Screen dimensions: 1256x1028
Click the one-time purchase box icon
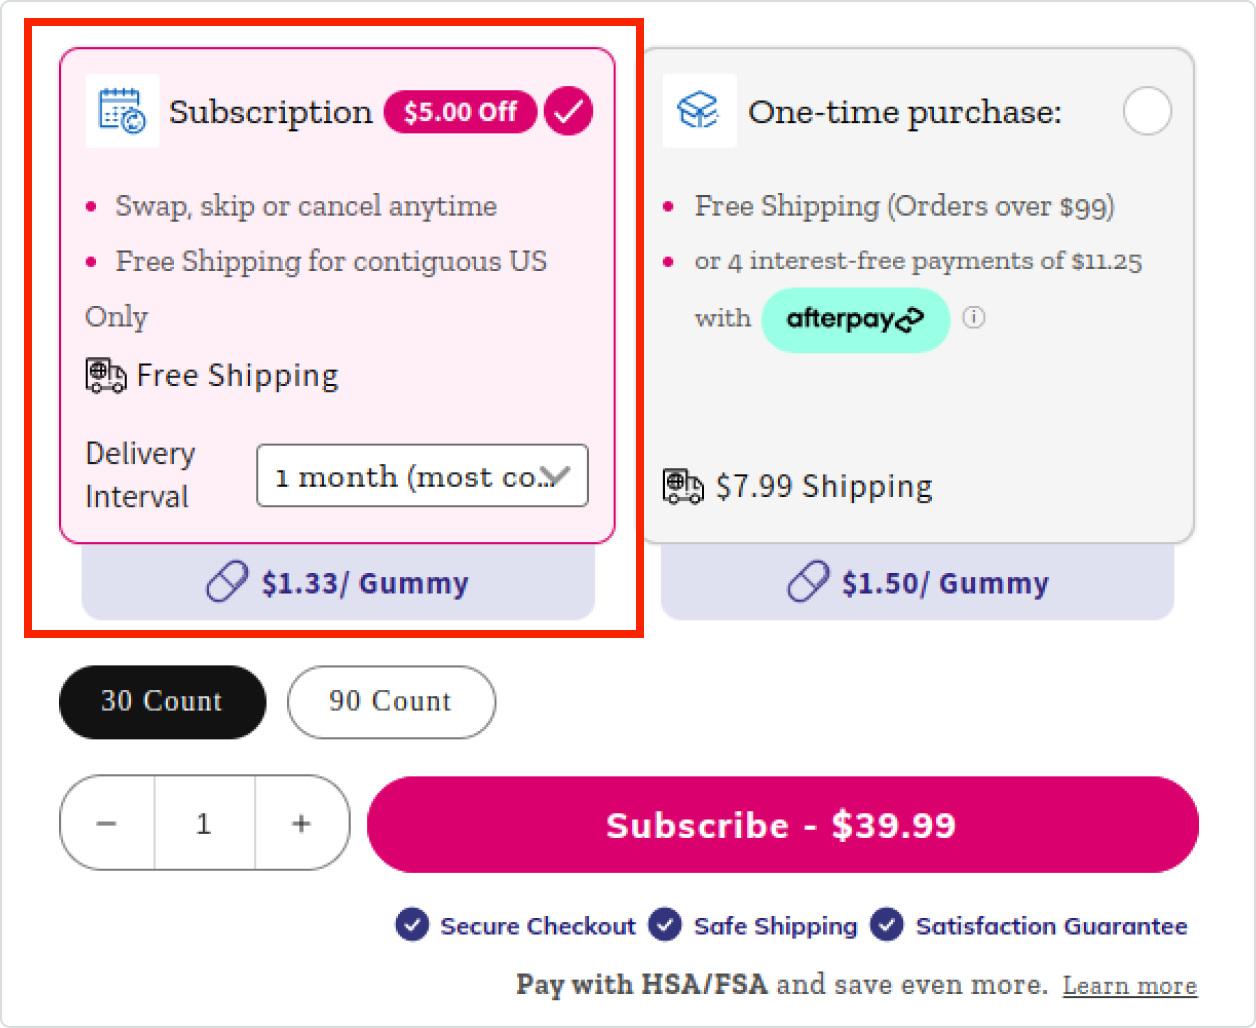point(699,111)
